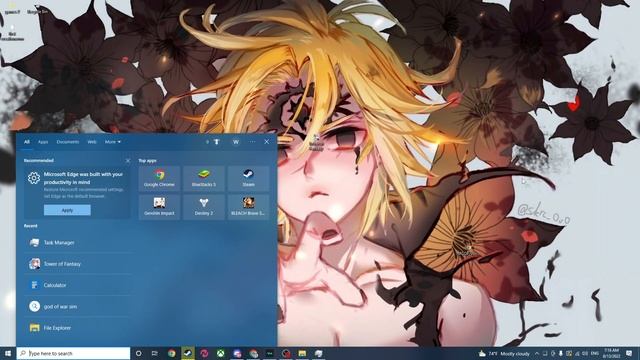Open File Explorer from Recent list
Viewport: 640px width, 360px height.
click(78, 328)
